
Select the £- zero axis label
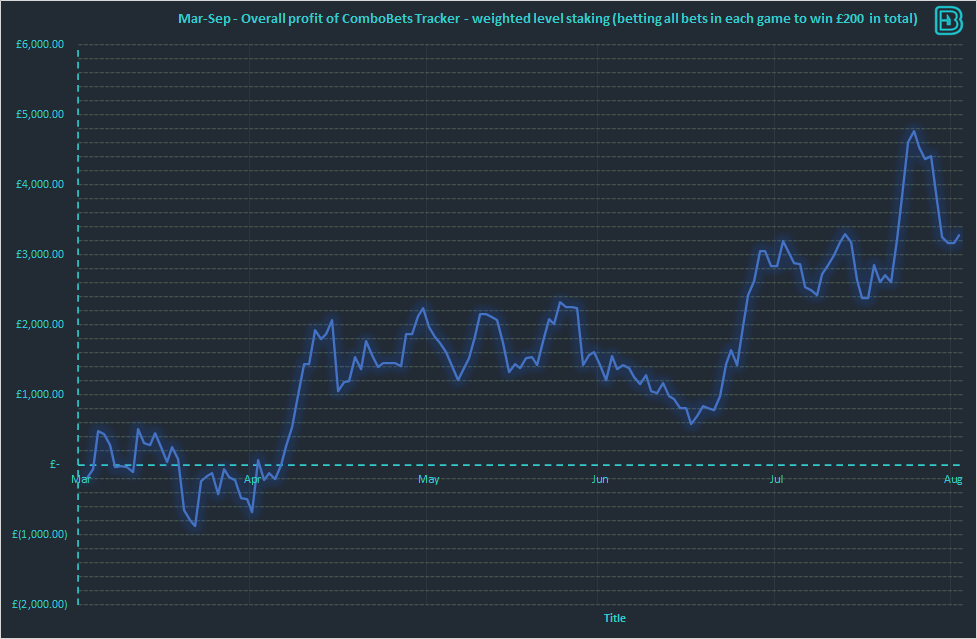pyautogui.click(x=55, y=464)
